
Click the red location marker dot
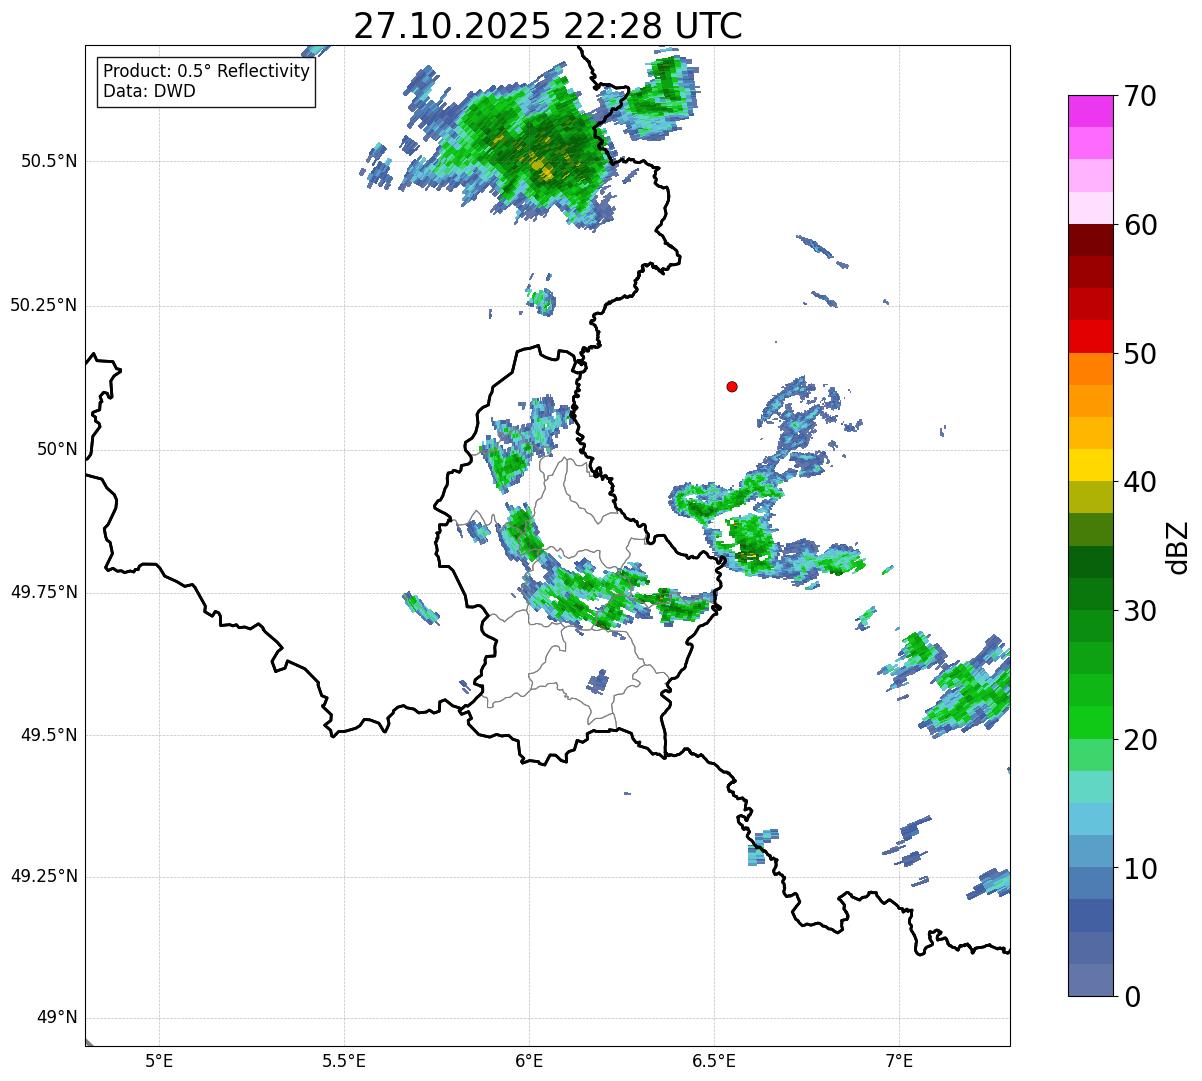coord(732,386)
